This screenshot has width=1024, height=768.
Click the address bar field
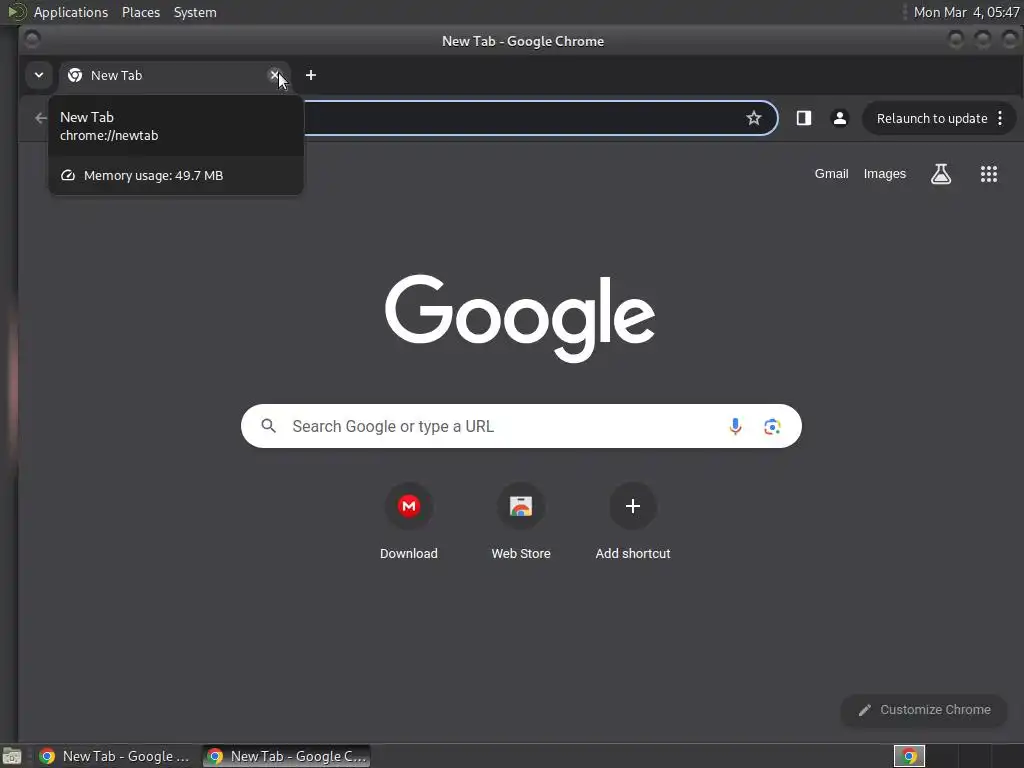click(522, 118)
